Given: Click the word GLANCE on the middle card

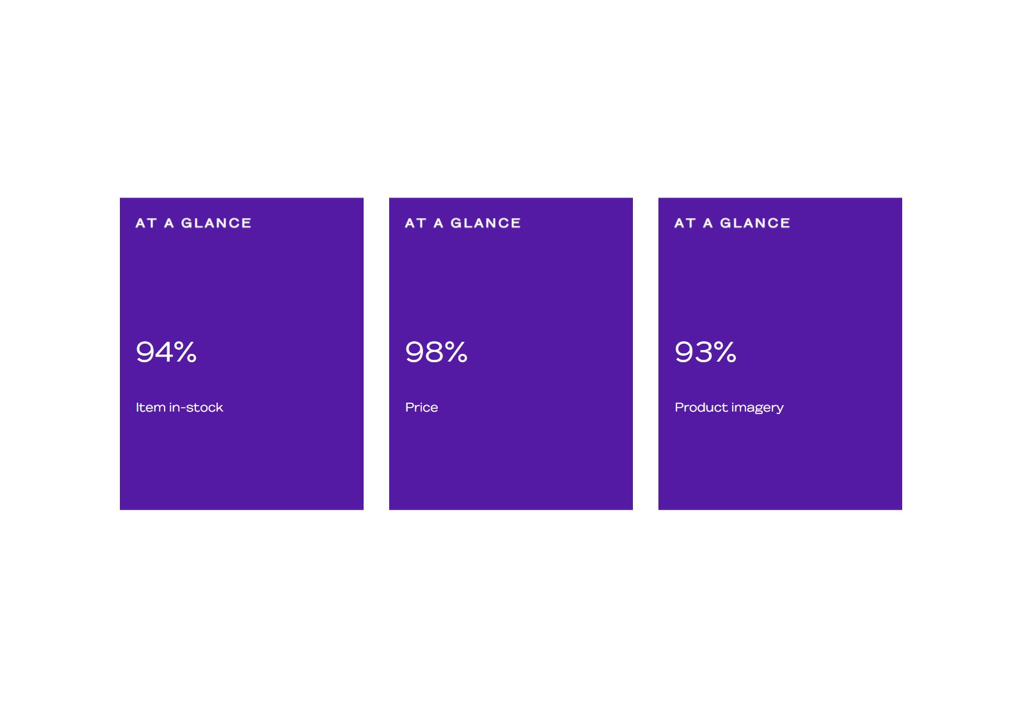Looking at the screenshot, I should coord(486,223).
